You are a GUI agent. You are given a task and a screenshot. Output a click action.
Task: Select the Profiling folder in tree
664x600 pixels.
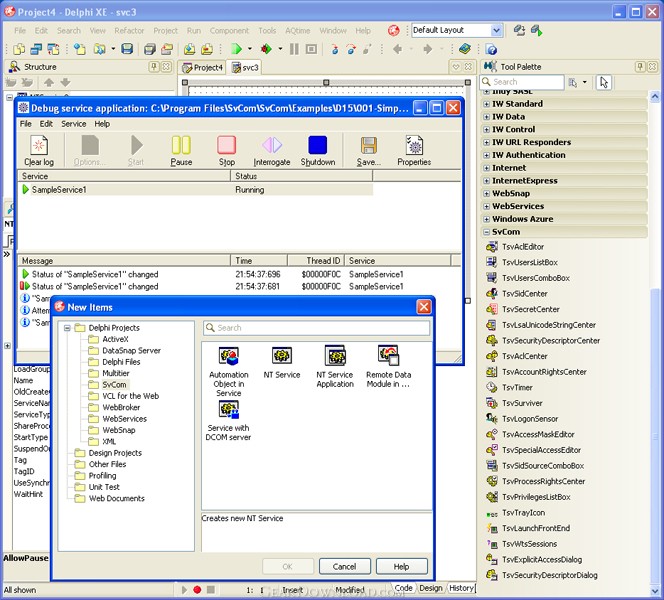tap(96, 476)
